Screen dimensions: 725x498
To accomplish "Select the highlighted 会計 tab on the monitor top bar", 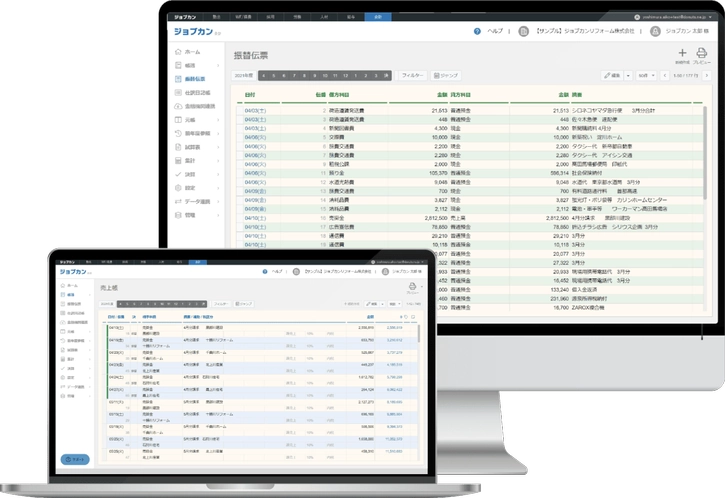I will tap(378, 17).
